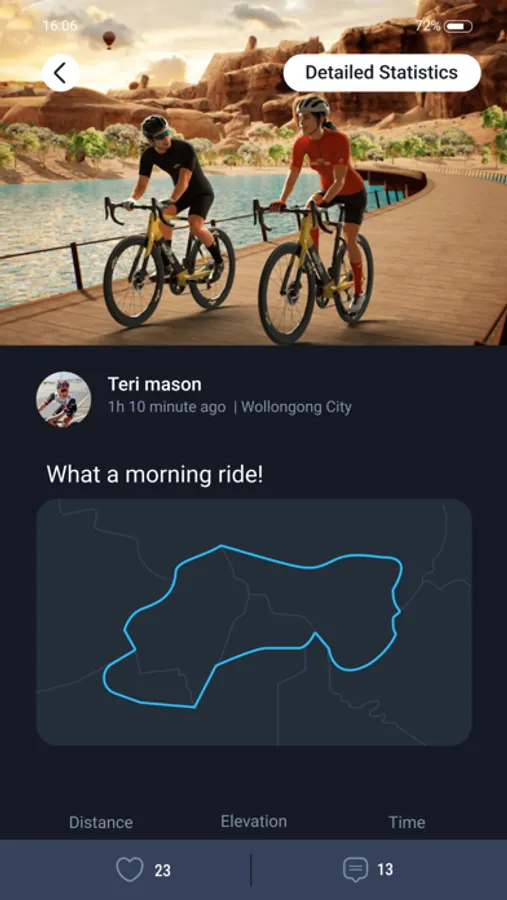Like the post with heart icon
The width and height of the screenshot is (507, 900).
click(130, 870)
